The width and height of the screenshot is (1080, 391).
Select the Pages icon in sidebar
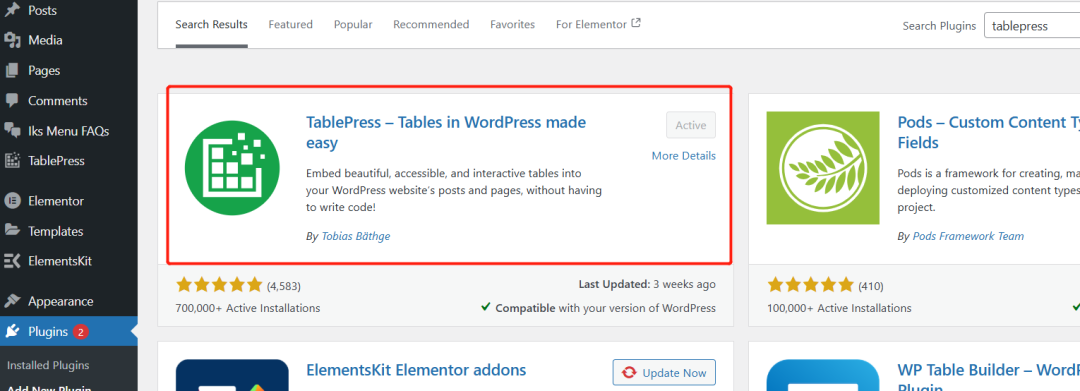12,70
